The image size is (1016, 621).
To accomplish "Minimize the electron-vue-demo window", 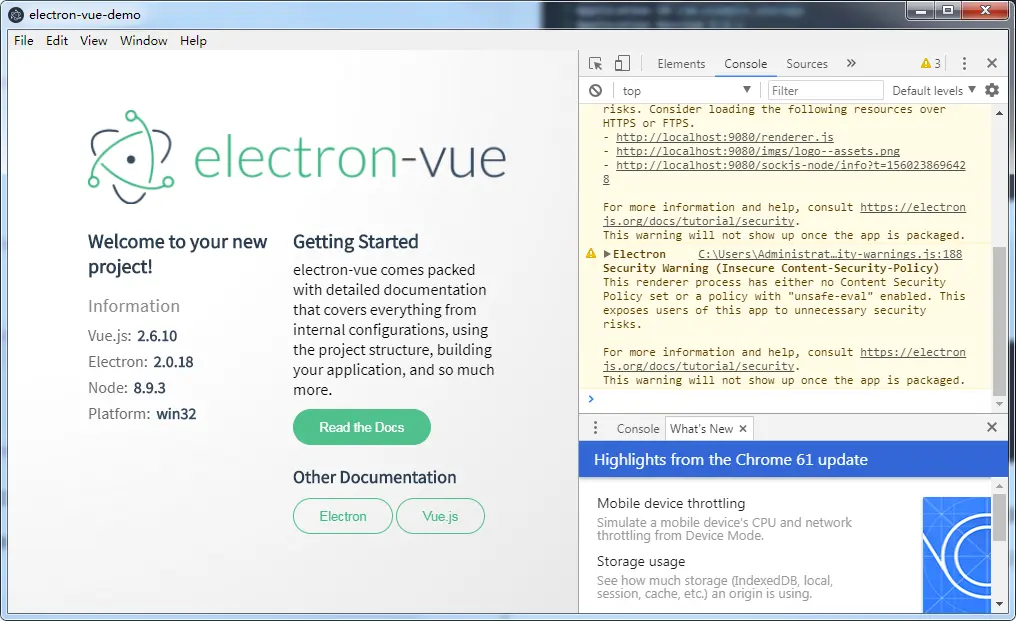I will pos(920,10).
